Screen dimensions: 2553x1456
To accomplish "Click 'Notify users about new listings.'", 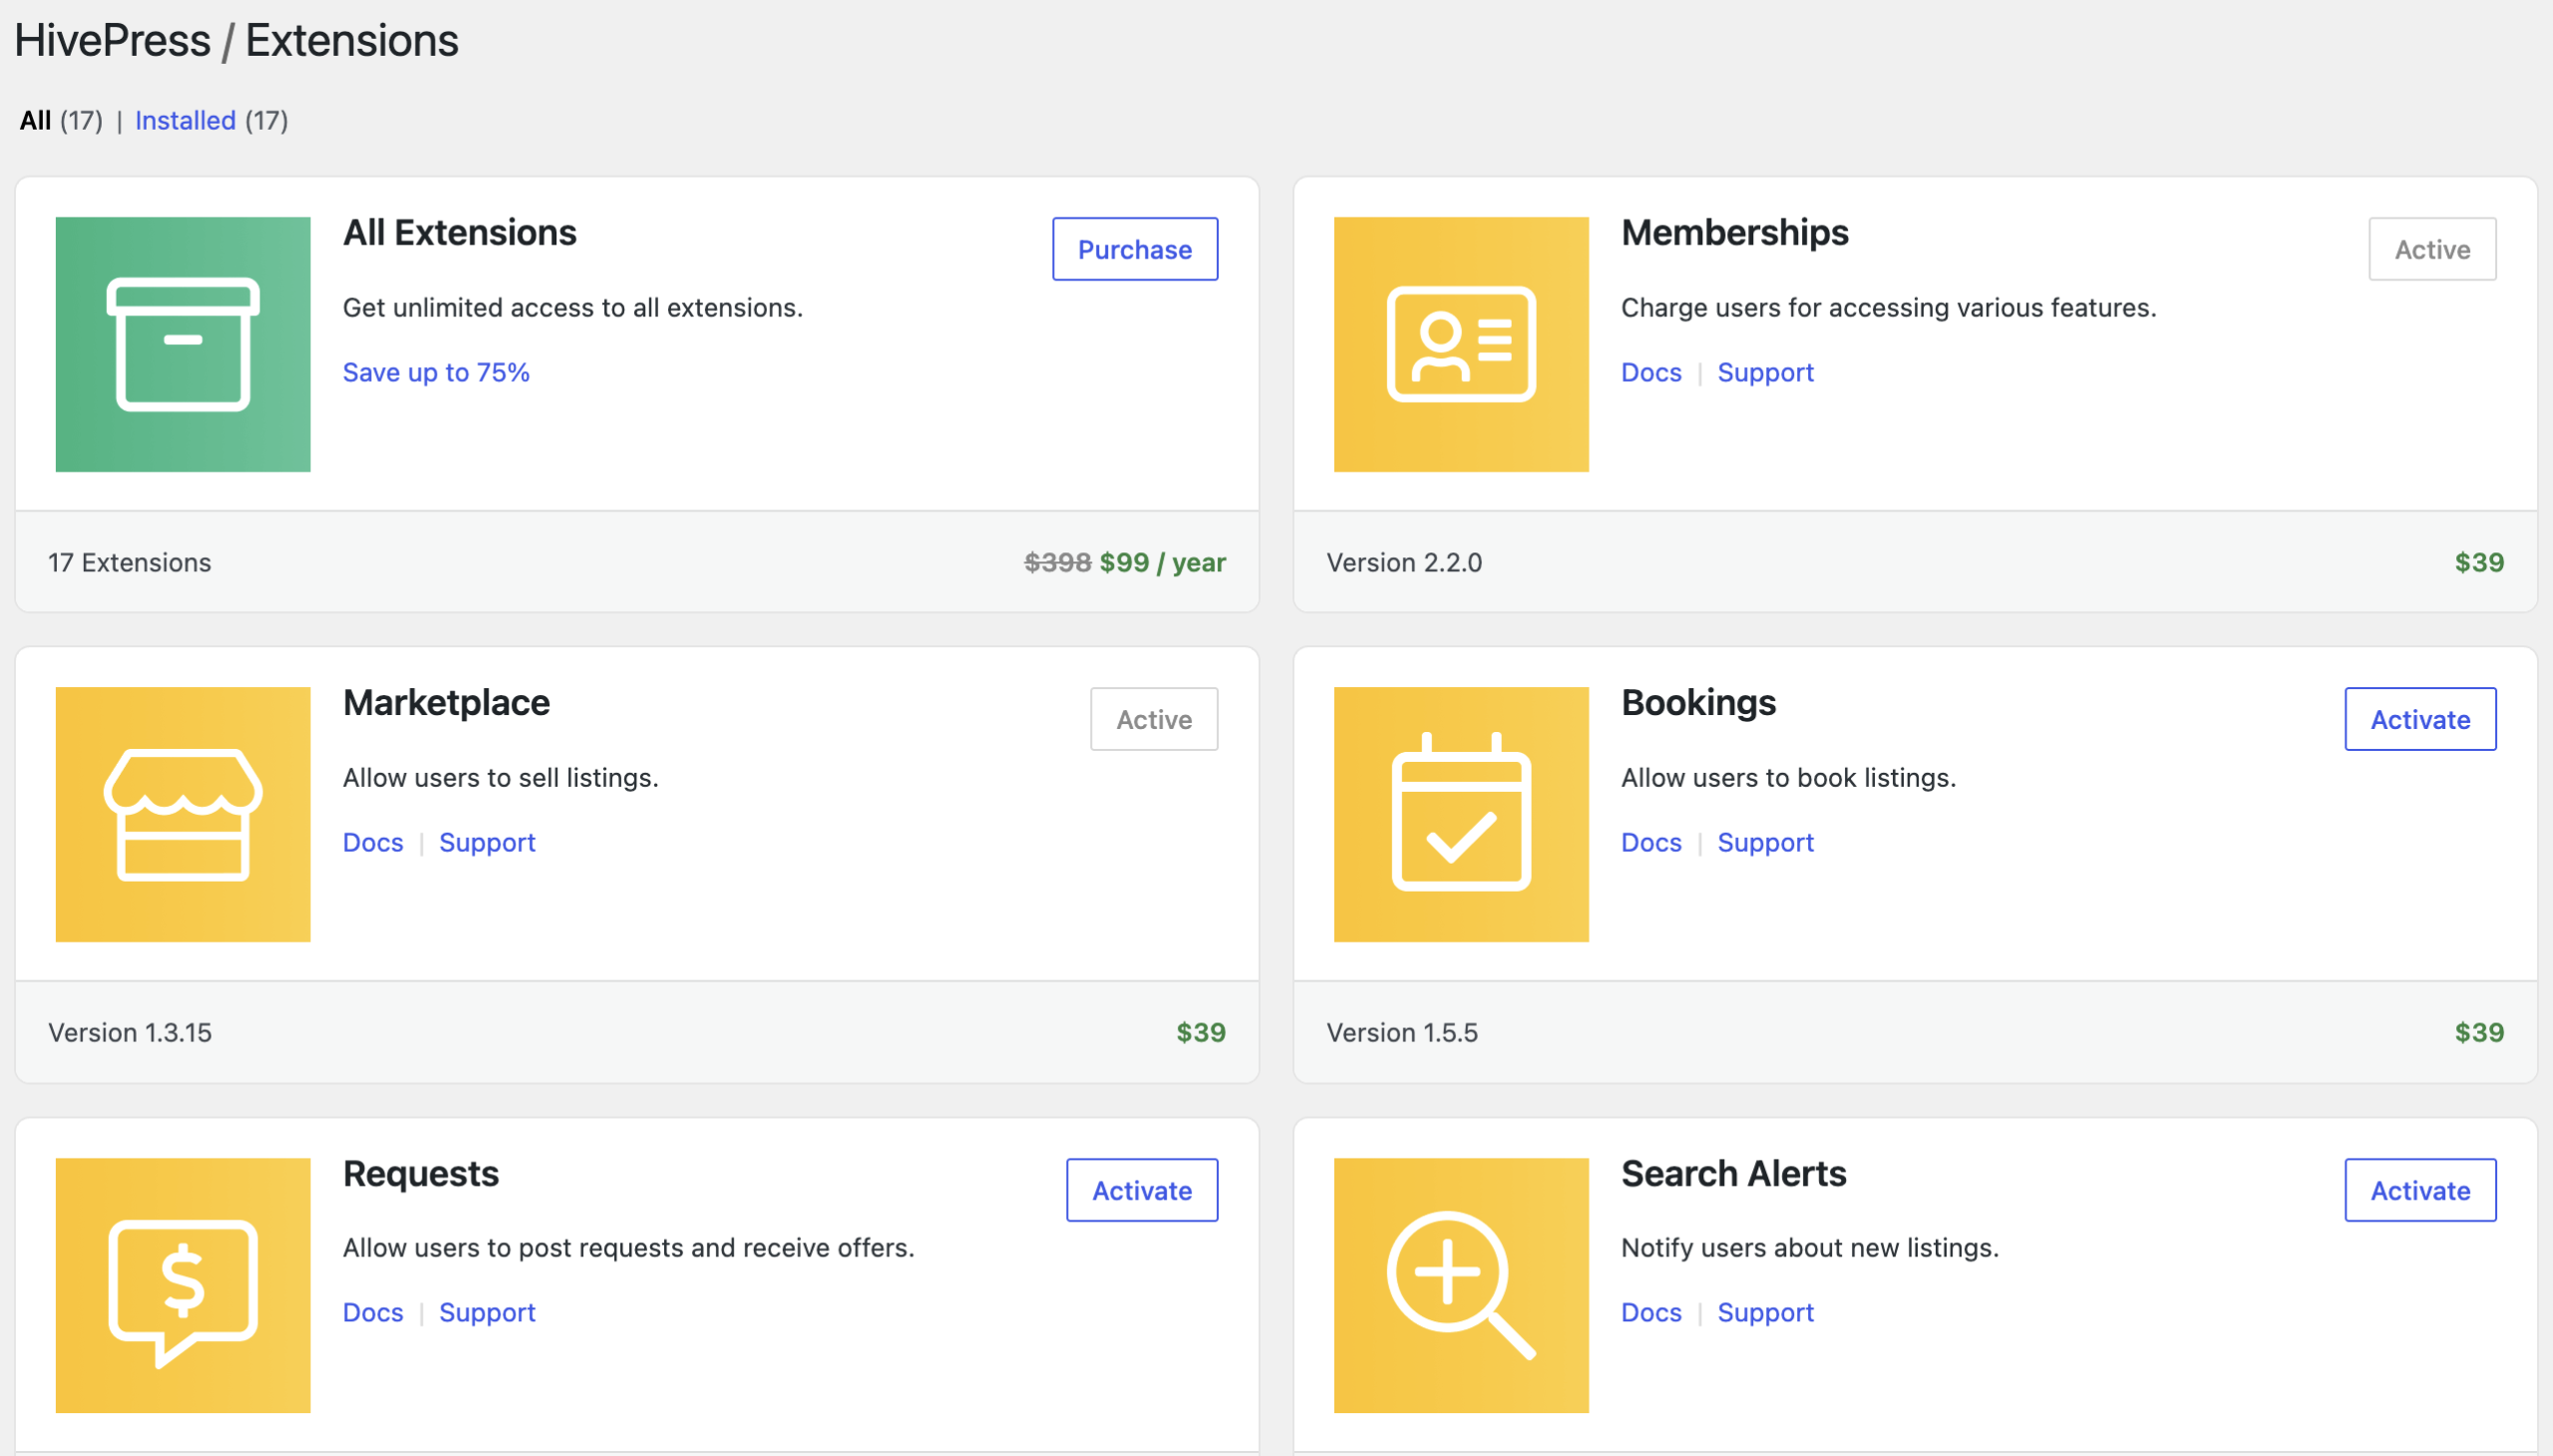I will click(1810, 1247).
